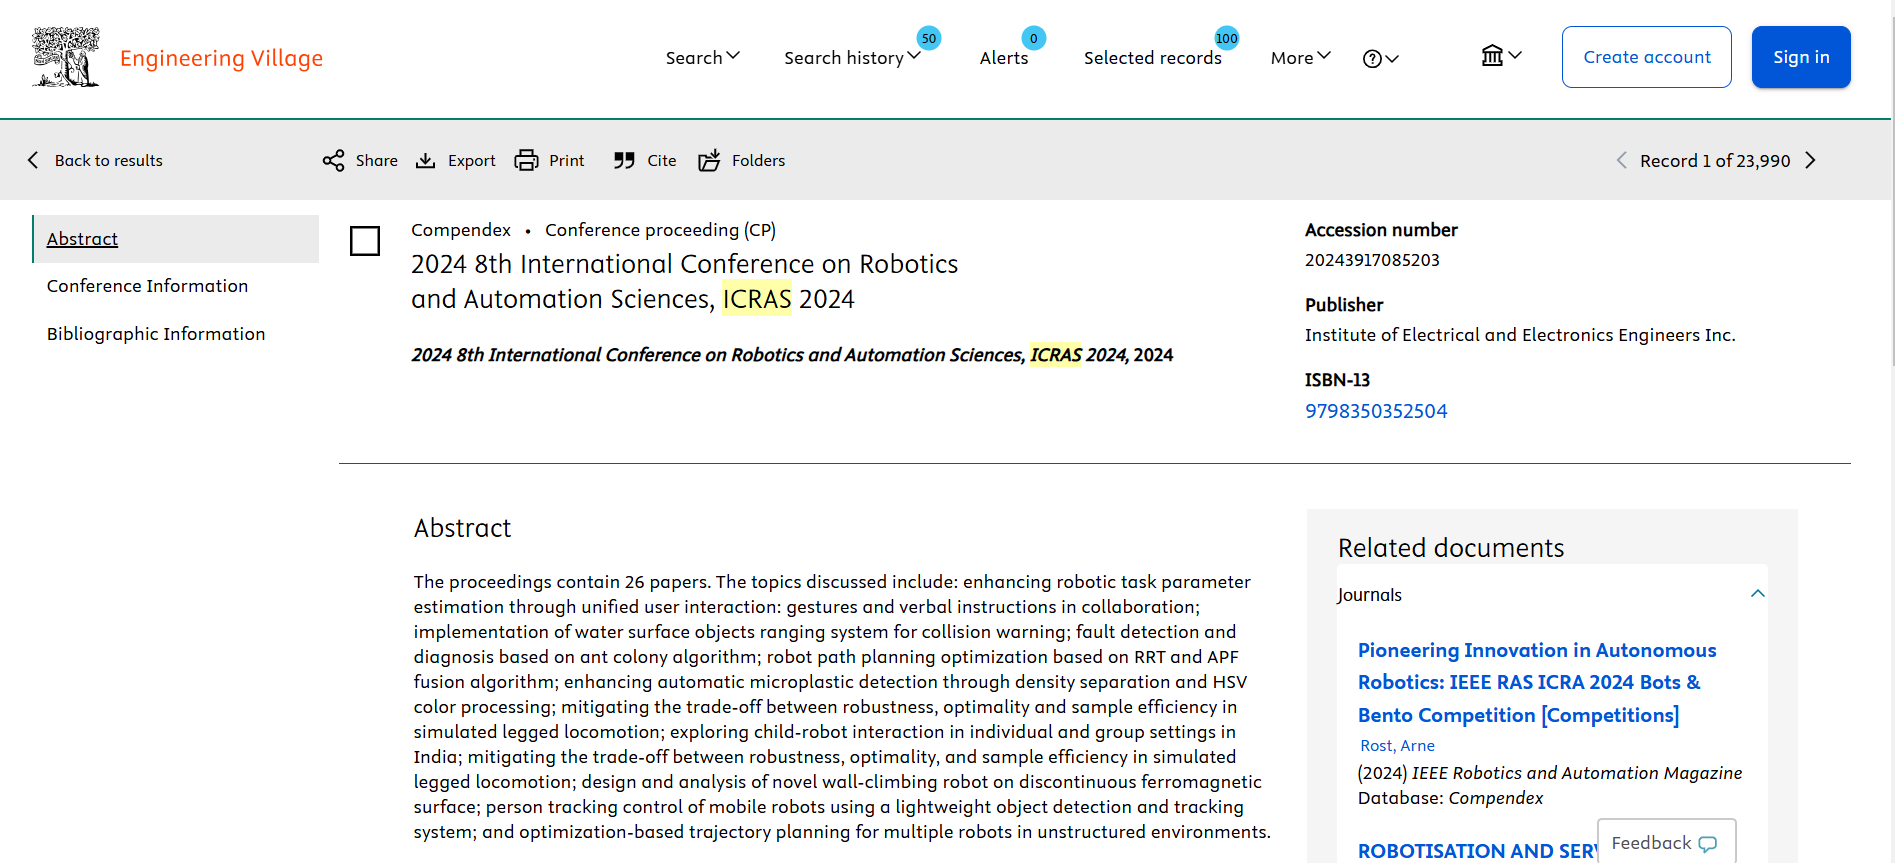Open the institution building icon menu

[1500, 56]
